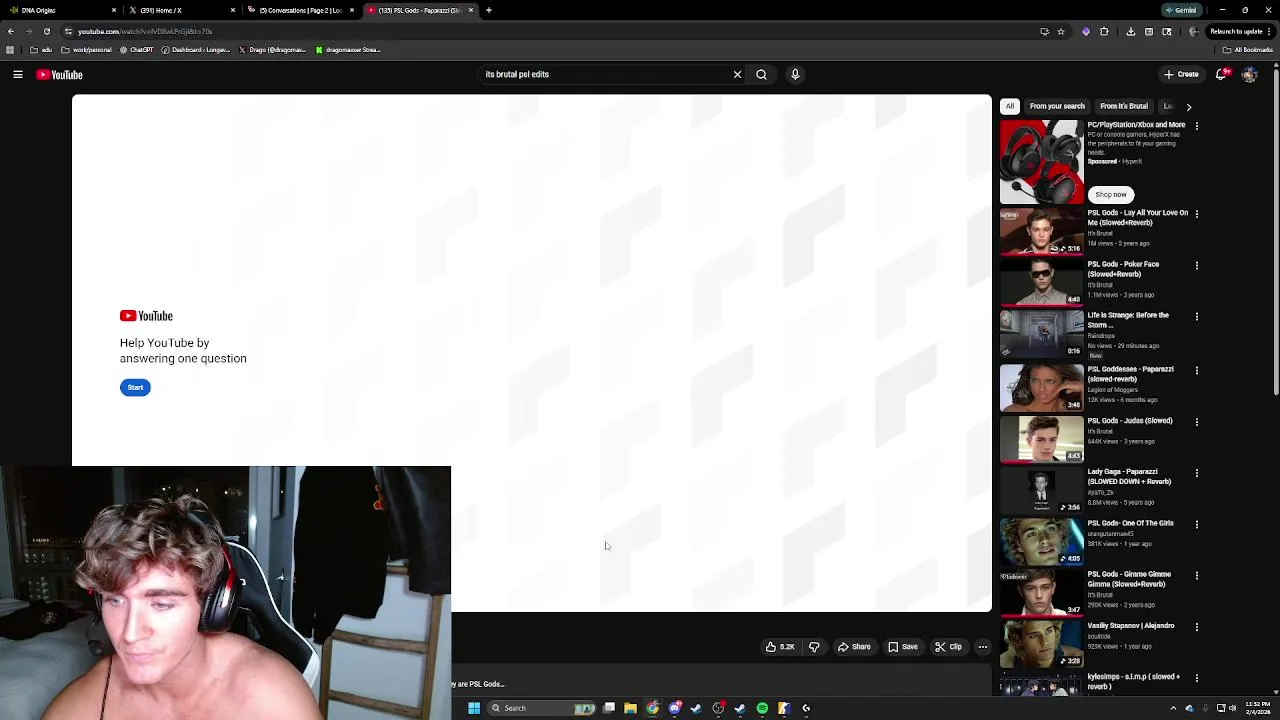Show more filter chips with right arrow
This screenshot has width=1280, height=720.
click(x=1188, y=106)
